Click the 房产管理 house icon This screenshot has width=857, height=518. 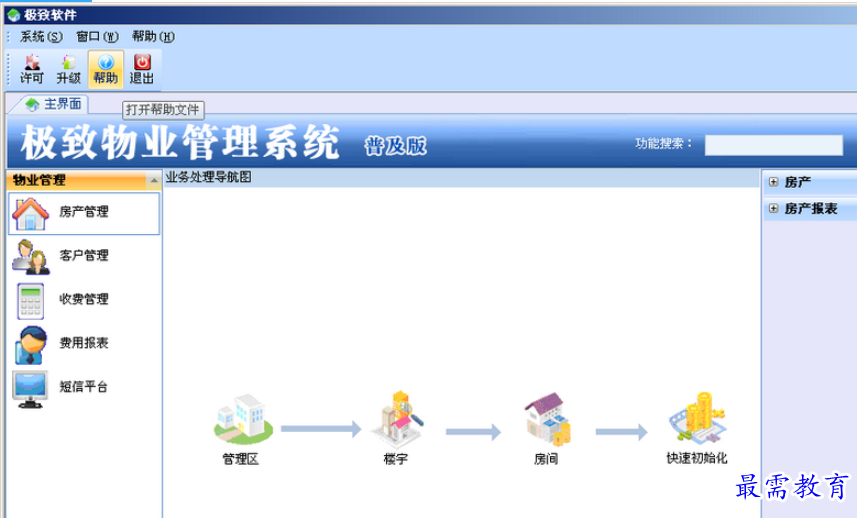pyautogui.click(x=31, y=214)
